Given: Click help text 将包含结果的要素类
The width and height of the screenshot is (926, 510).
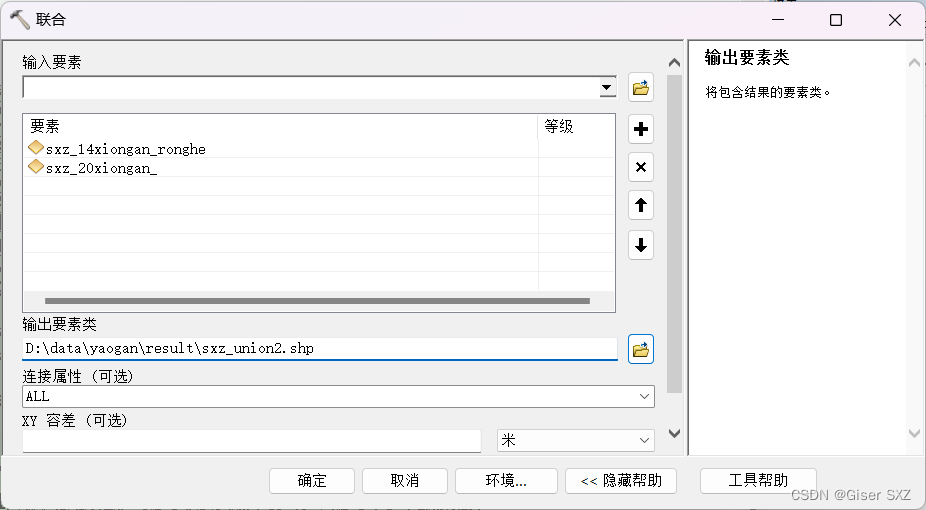Looking at the screenshot, I should point(768,92).
